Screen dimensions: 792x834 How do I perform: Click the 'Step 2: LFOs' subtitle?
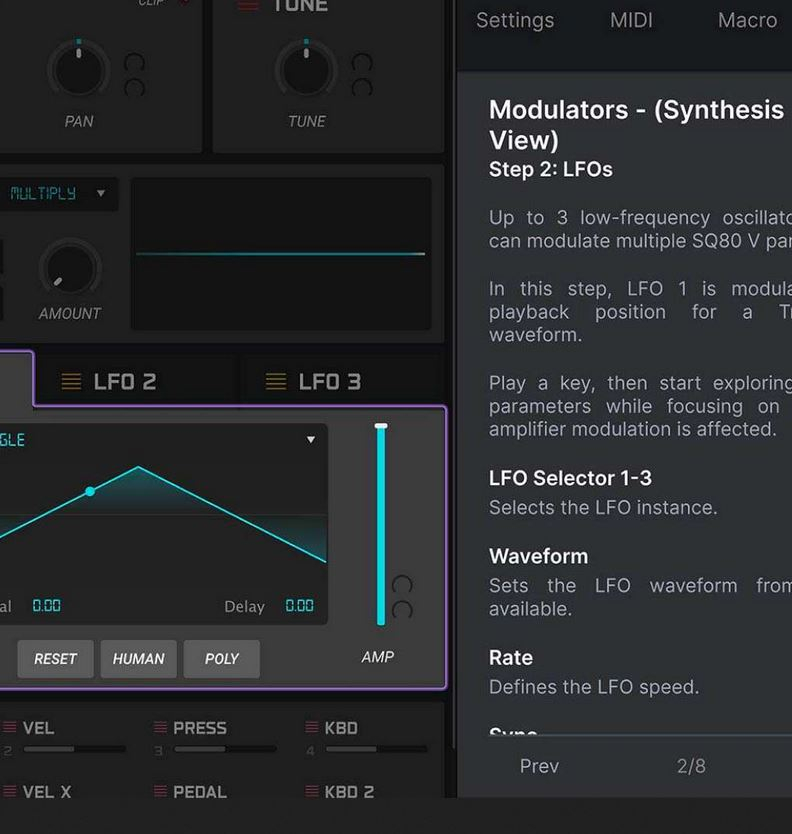pyautogui.click(x=551, y=169)
